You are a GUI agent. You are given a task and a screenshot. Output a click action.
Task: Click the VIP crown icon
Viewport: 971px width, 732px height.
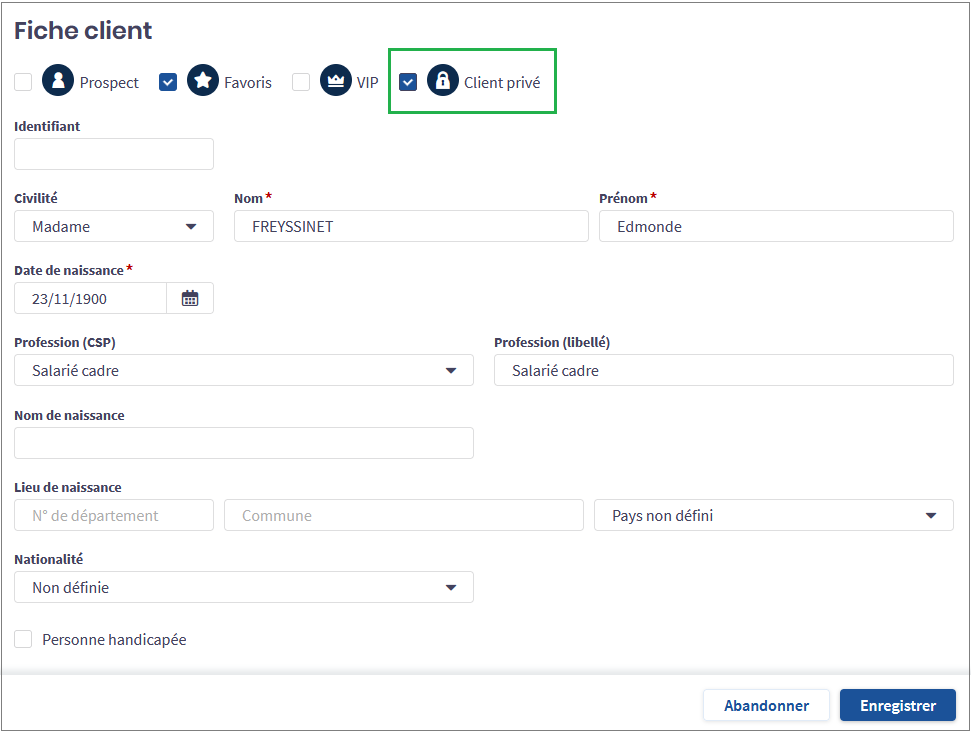[x=336, y=81]
